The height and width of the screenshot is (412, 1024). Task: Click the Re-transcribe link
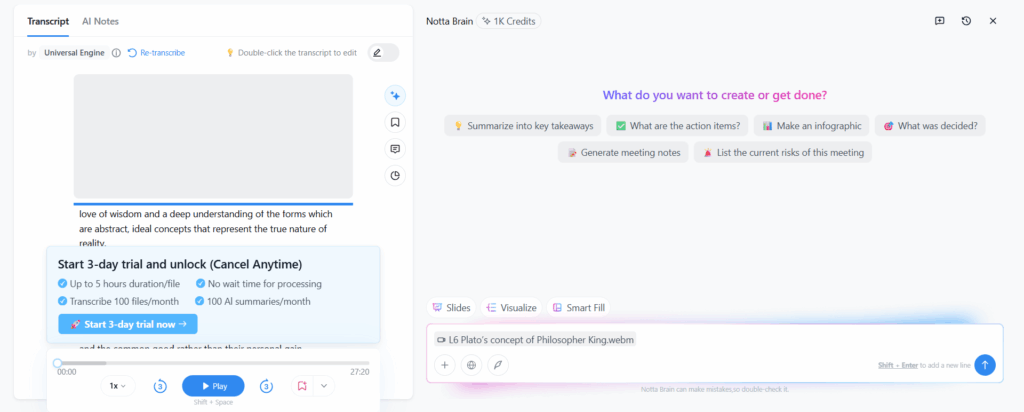click(x=156, y=53)
